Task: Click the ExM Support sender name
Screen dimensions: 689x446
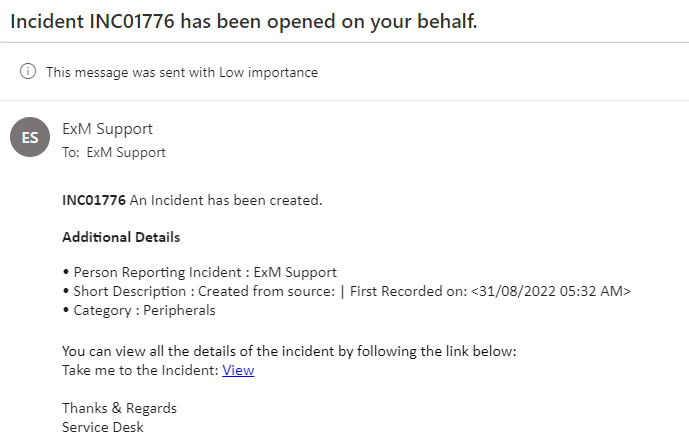Action: (107, 129)
